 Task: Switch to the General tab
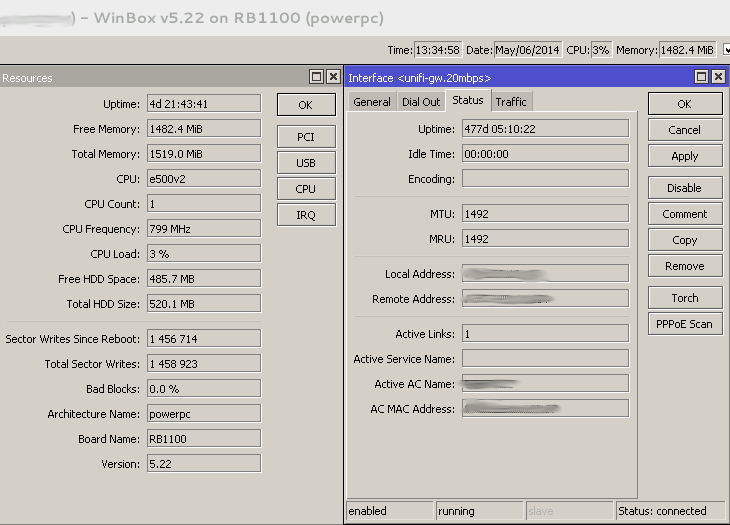pos(372,102)
